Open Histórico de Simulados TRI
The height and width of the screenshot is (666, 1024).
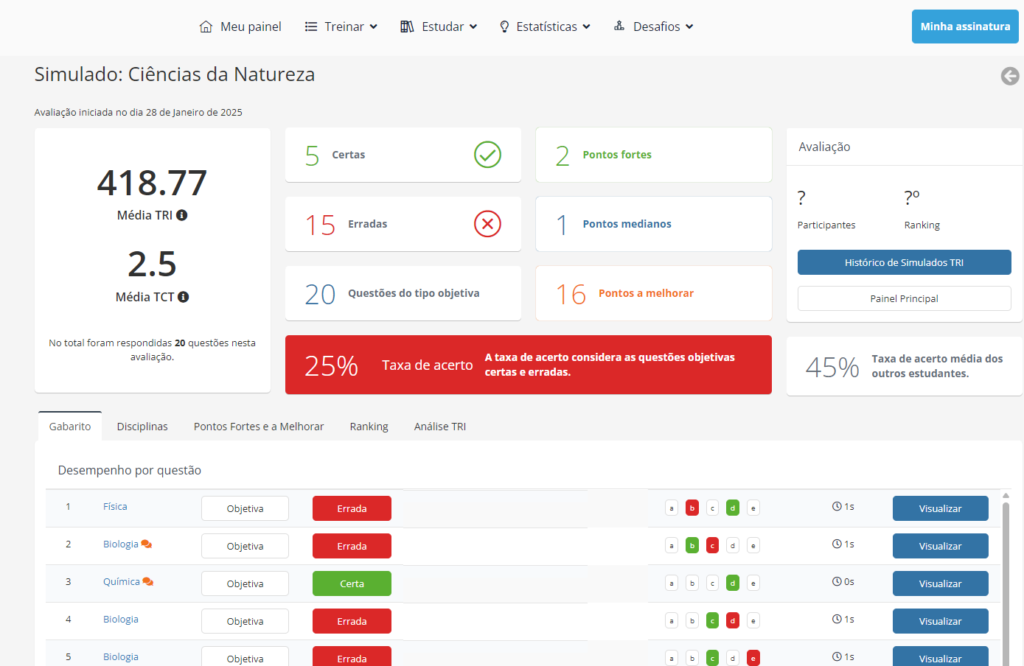[904, 262]
